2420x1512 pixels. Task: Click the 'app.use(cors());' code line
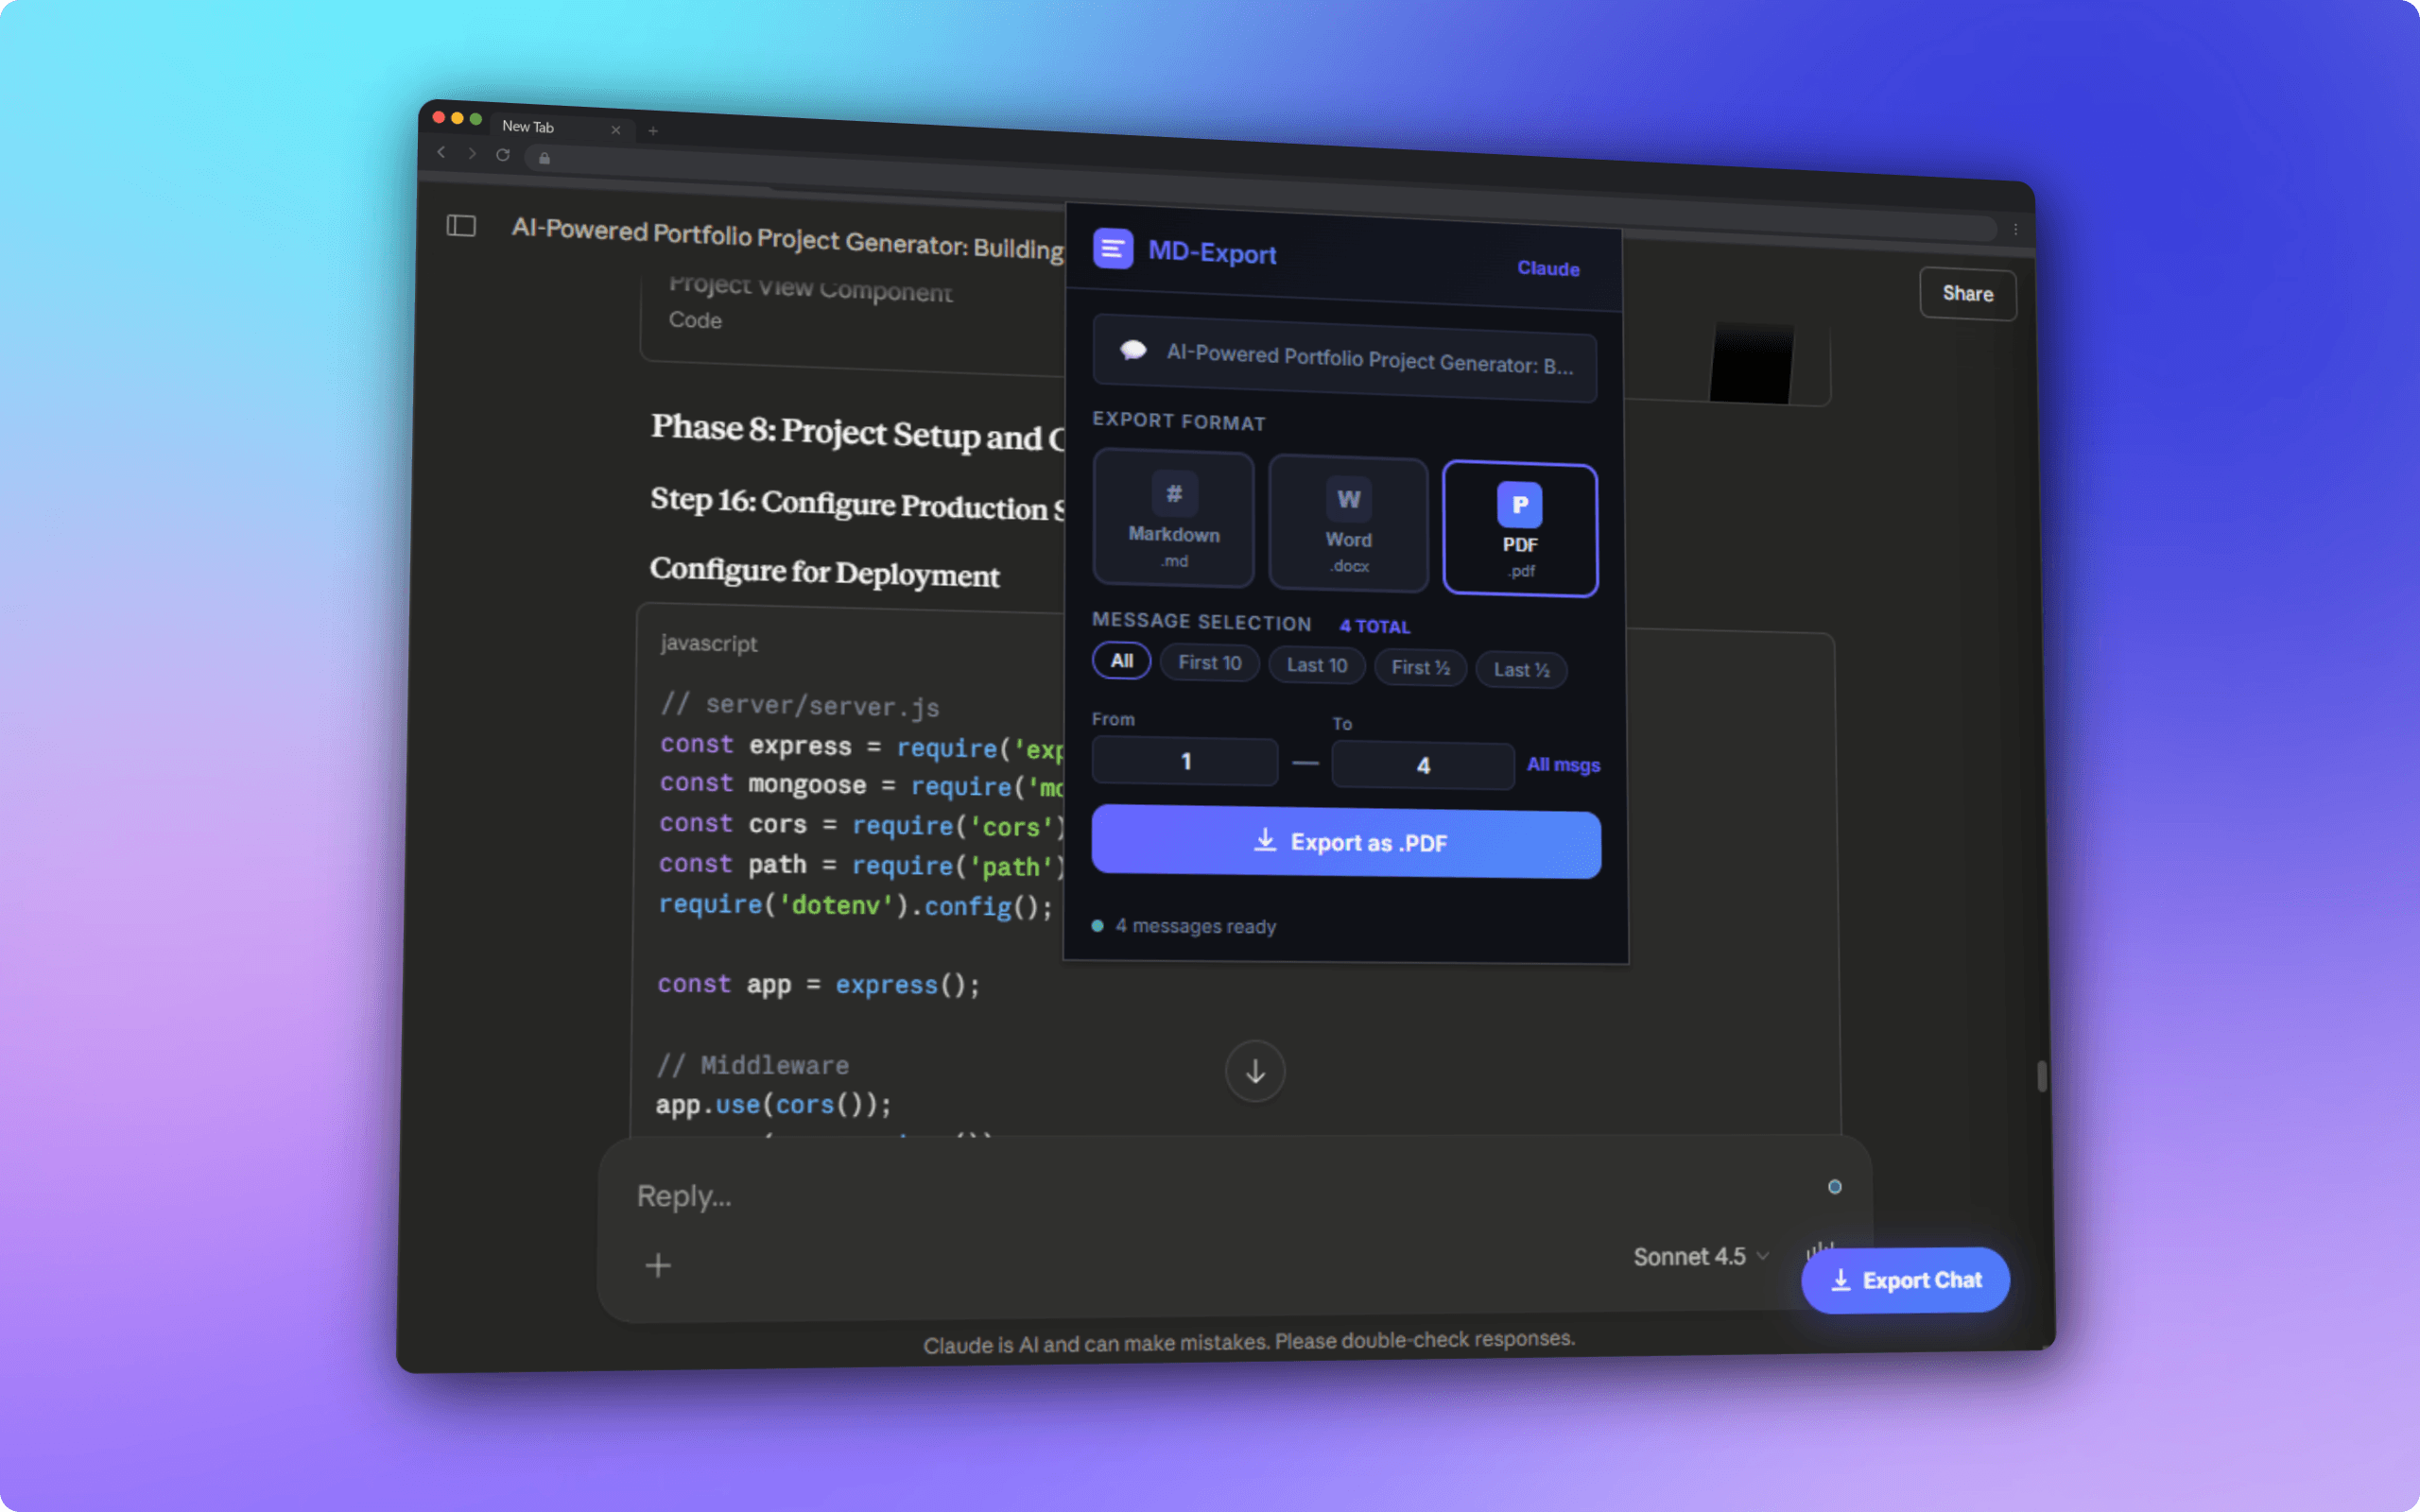[773, 1104]
